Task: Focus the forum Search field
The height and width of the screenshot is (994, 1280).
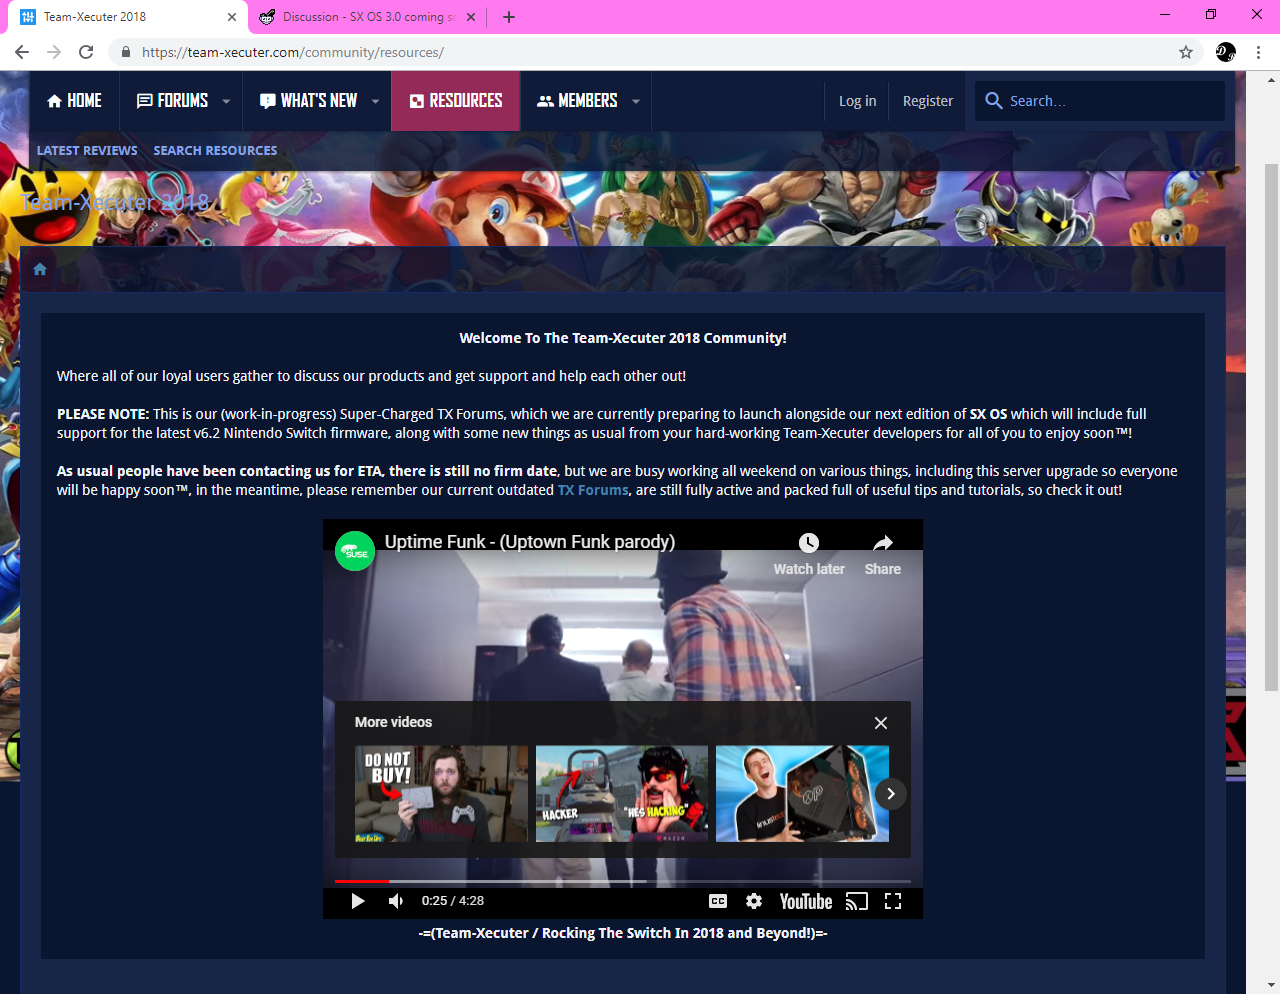Action: (x=1100, y=101)
